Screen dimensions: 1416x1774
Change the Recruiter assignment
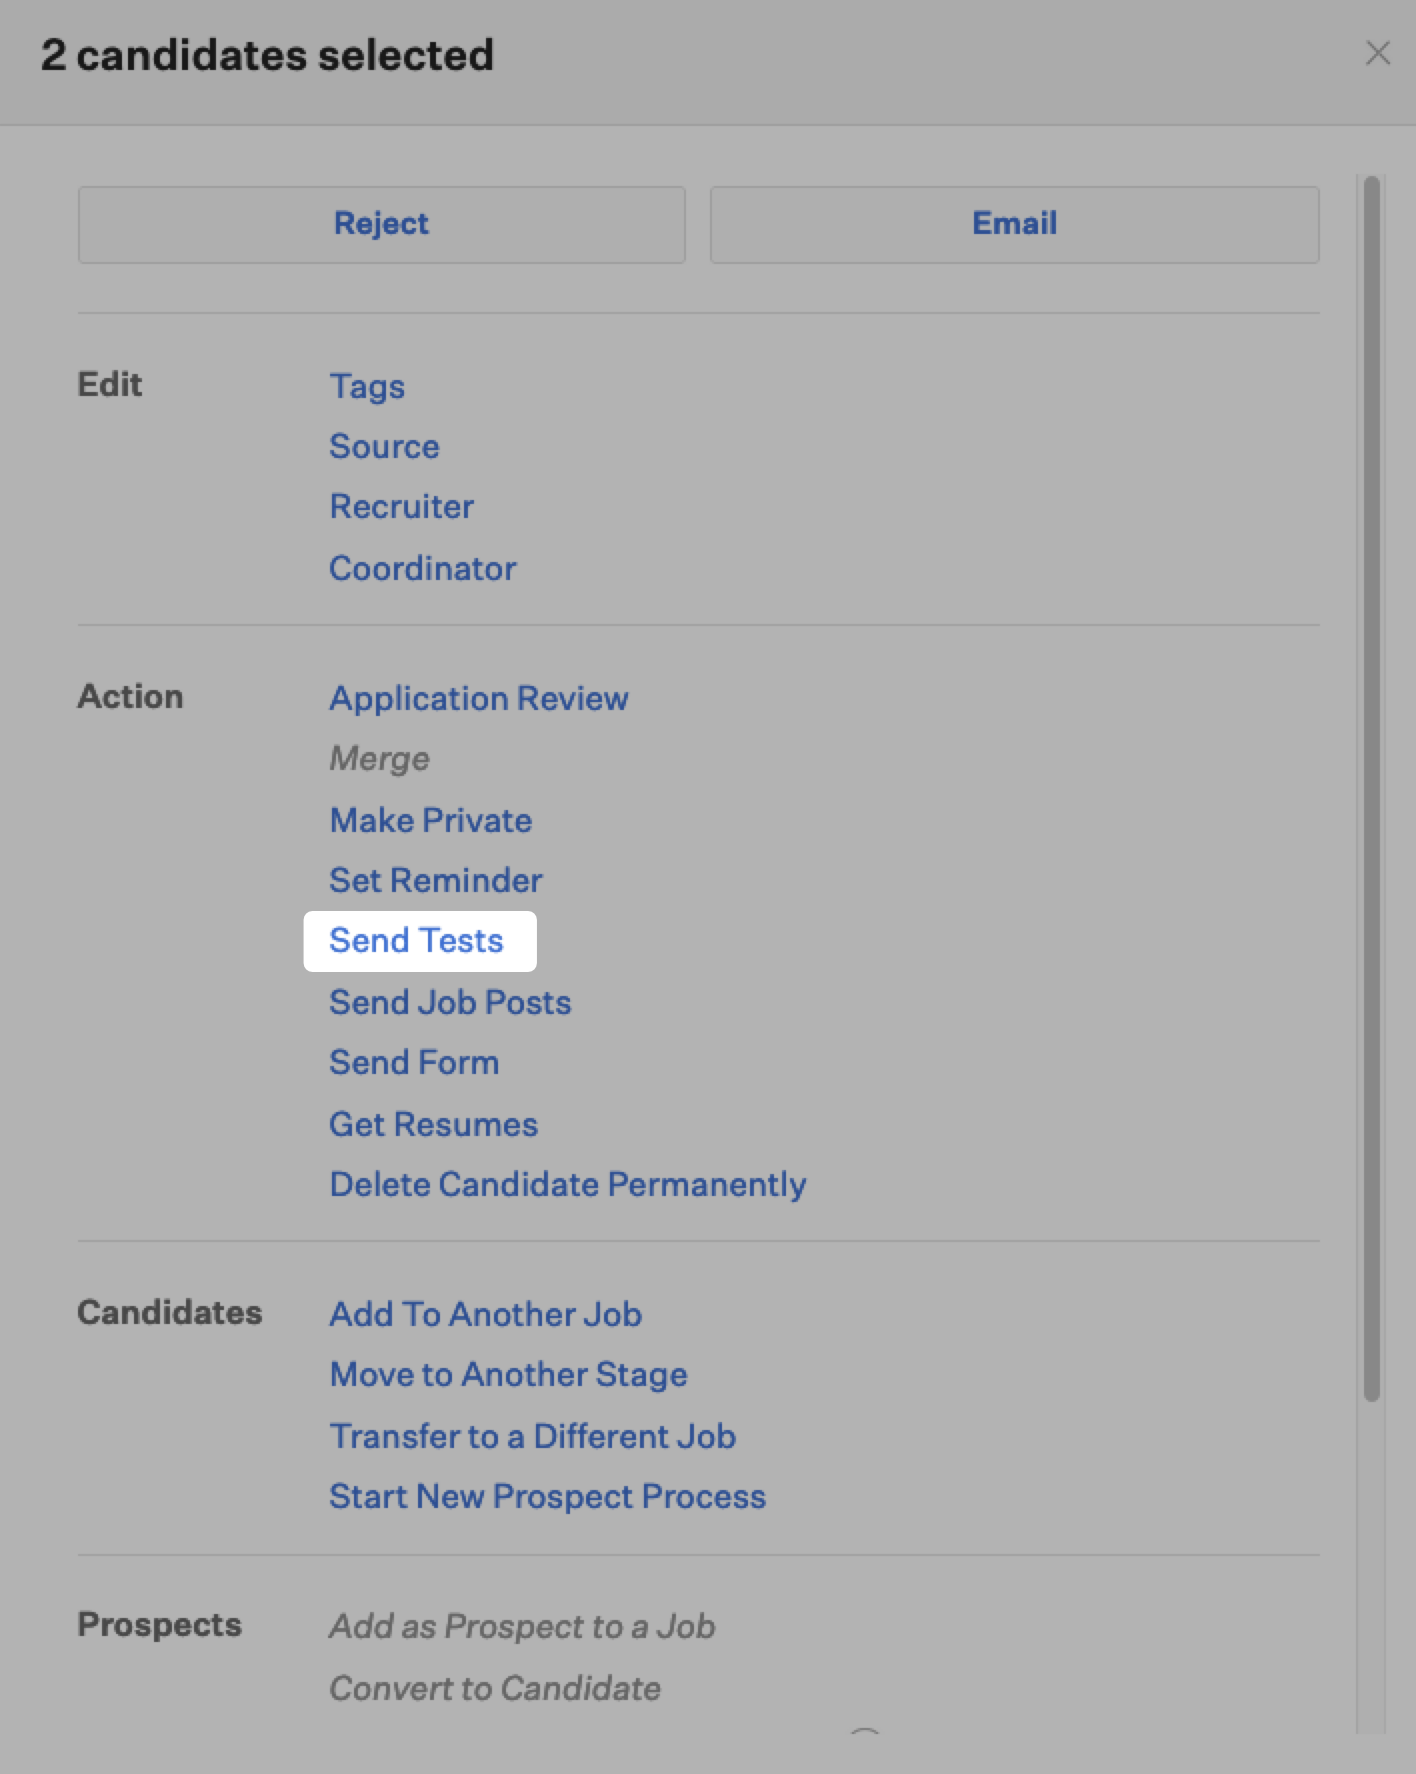tap(401, 507)
